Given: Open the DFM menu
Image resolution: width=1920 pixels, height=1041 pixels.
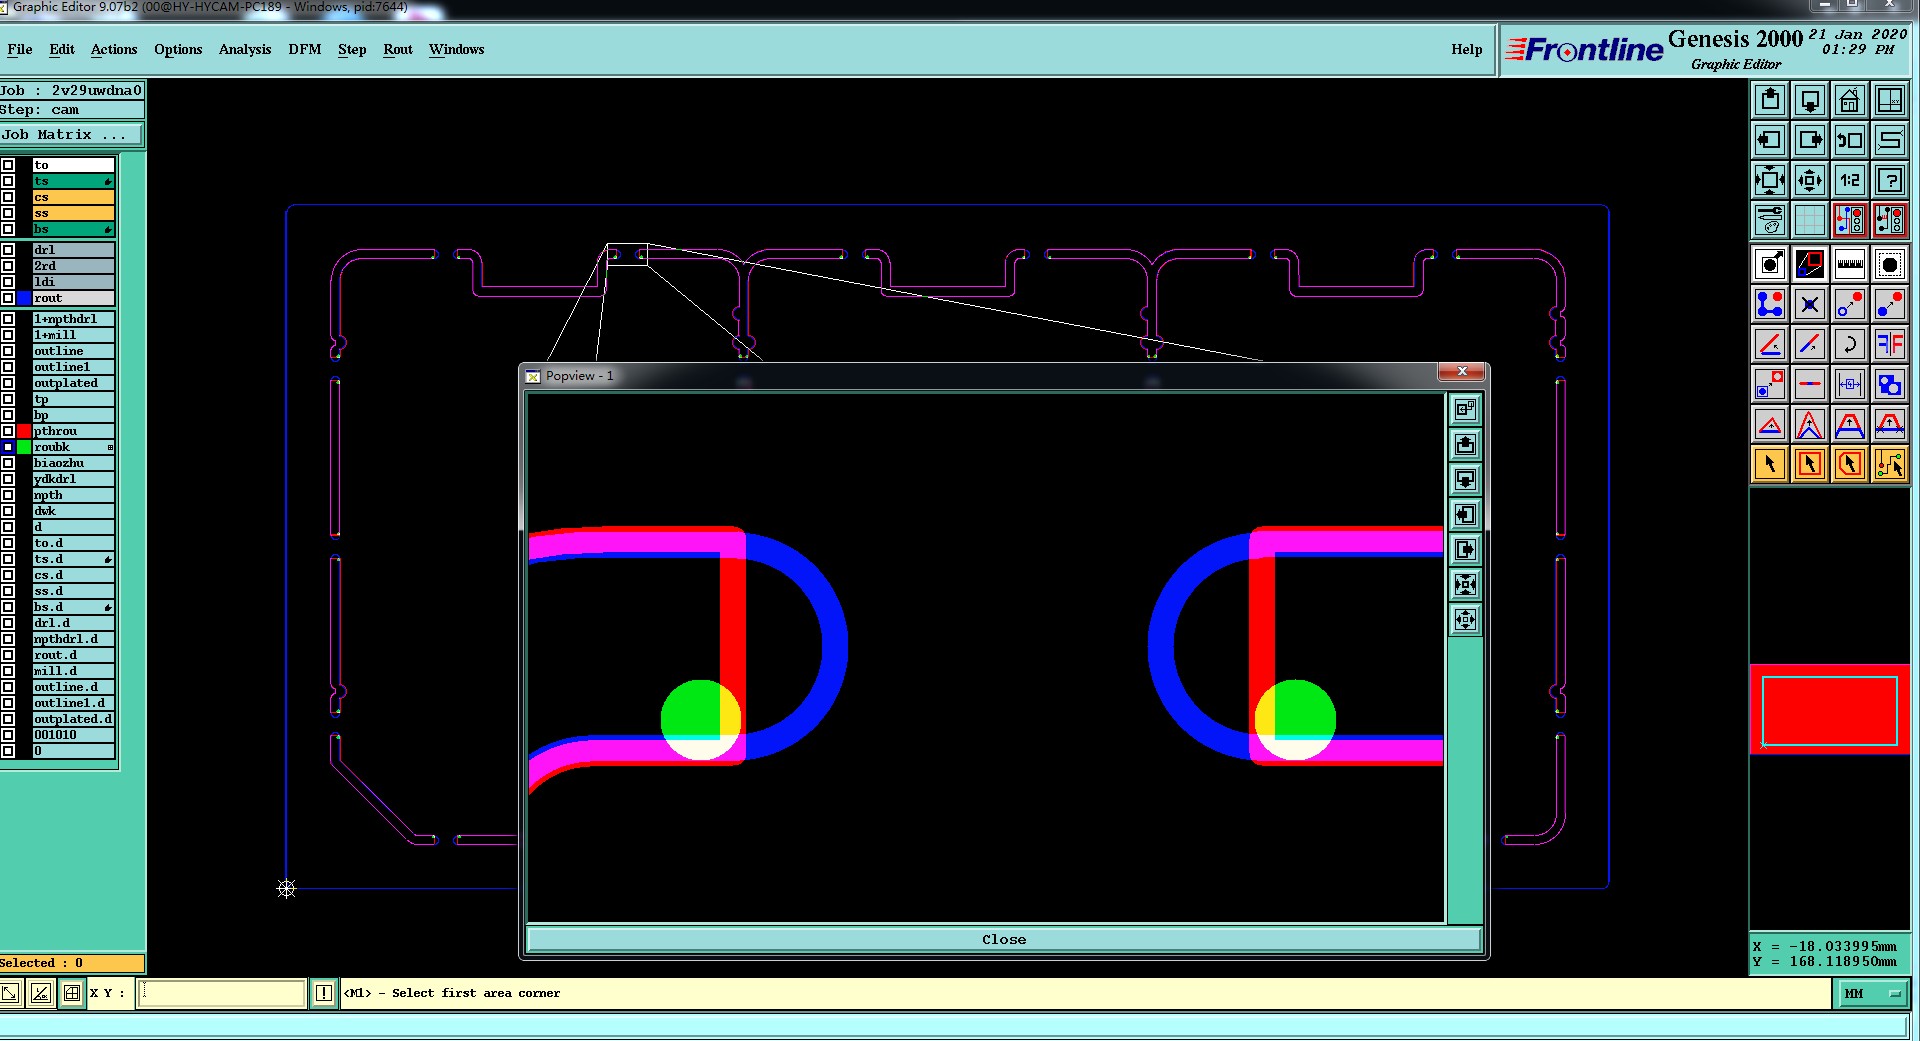Looking at the screenshot, I should pyautogui.click(x=305, y=49).
